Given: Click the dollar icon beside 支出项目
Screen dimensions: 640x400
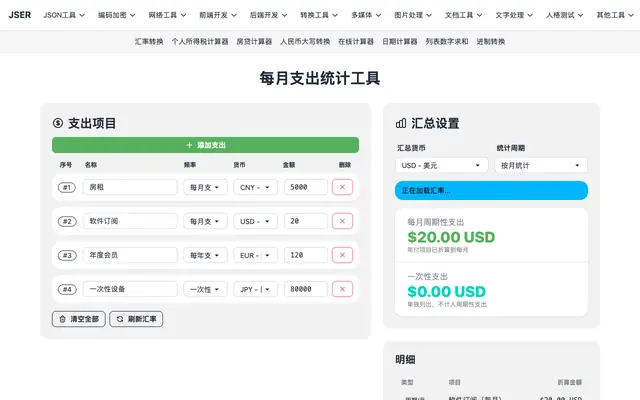Looking at the screenshot, I should pyautogui.click(x=58, y=123).
